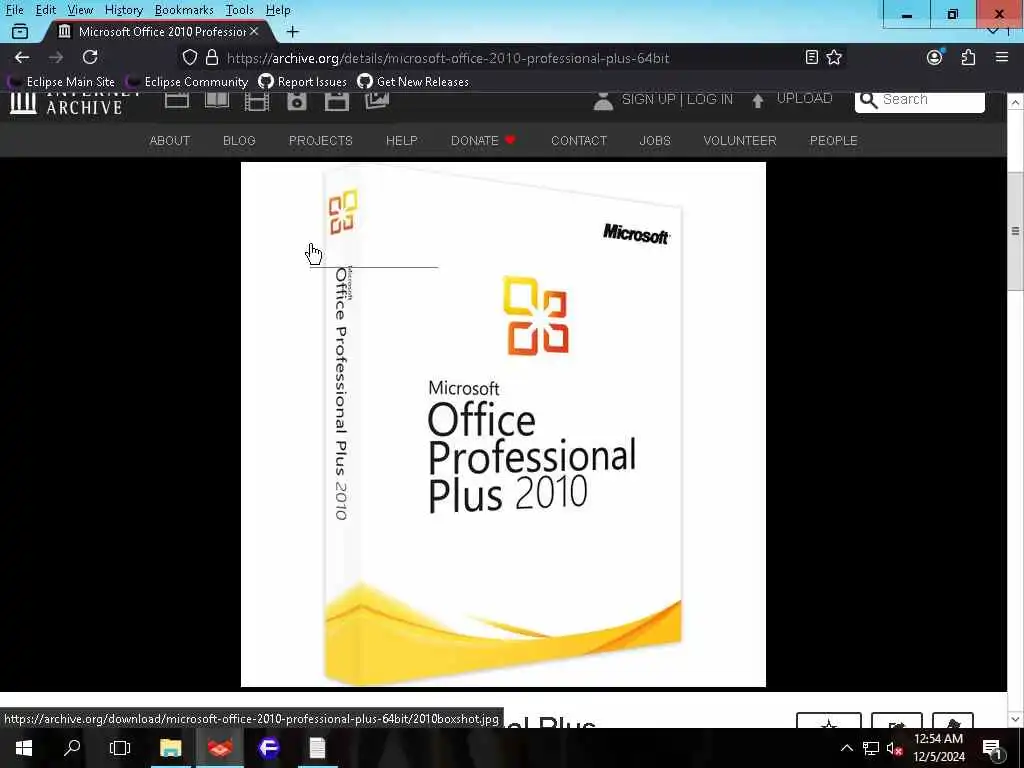
Task: Open the notification center icon
Action: pyautogui.click(x=993, y=749)
